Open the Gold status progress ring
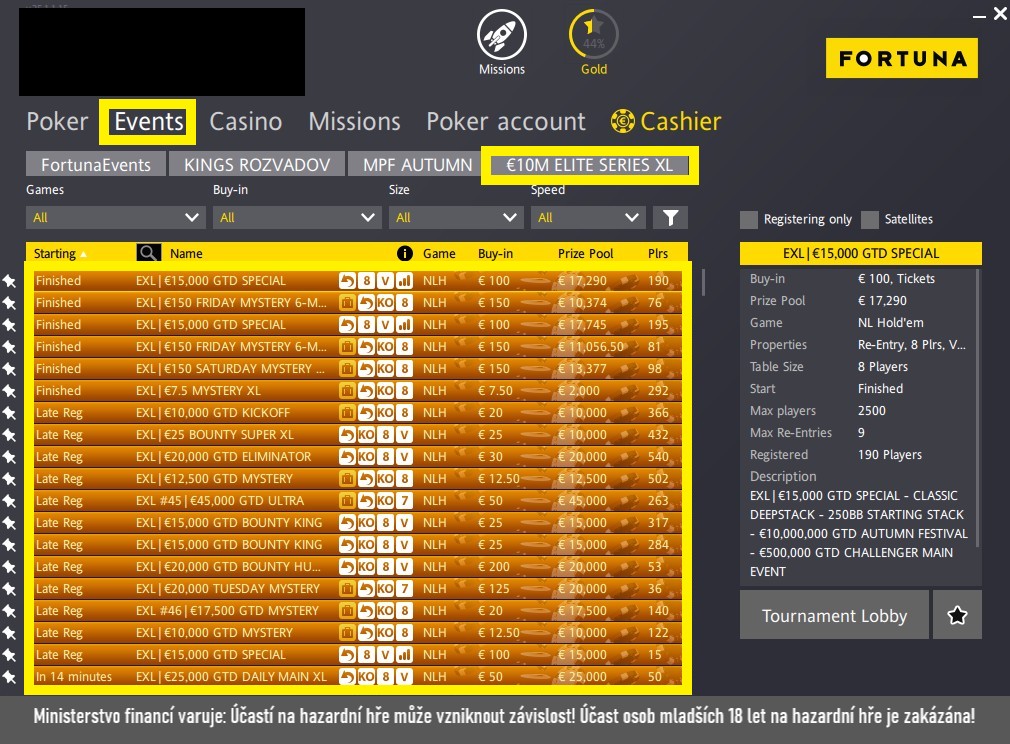The height and width of the screenshot is (744, 1010). pos(593,35)
